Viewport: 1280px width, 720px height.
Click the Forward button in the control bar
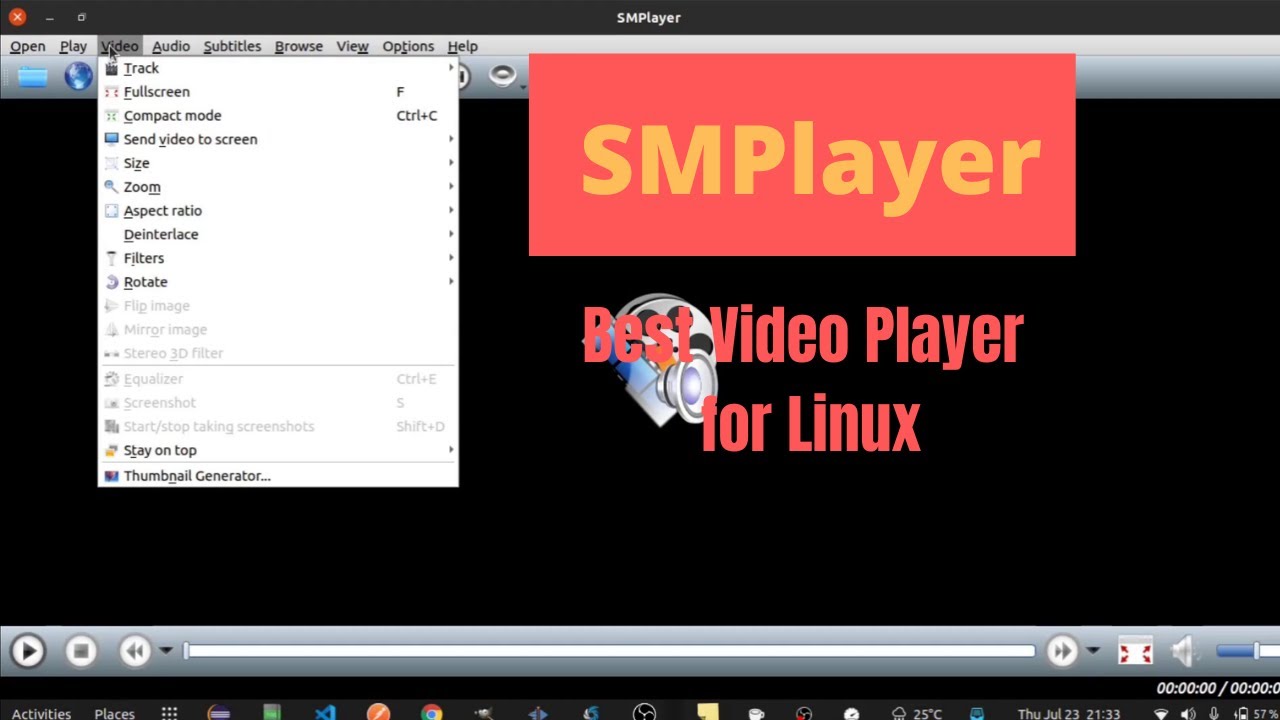(x=1062, y=652)
